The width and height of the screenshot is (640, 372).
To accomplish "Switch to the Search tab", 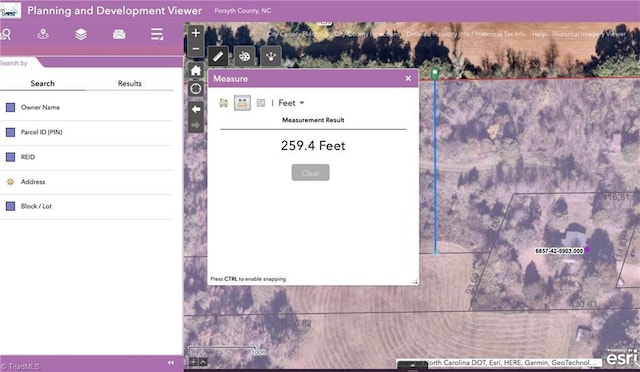I will [42, 83].
